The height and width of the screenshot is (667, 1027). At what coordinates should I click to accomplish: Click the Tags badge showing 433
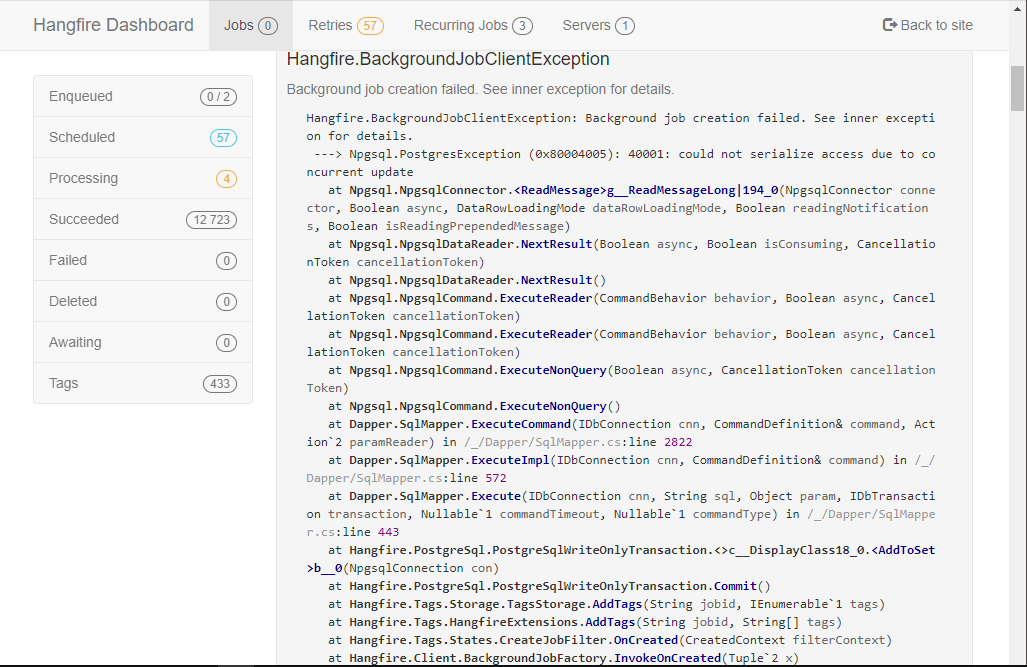pyautogui.click(x=219, y=383)
